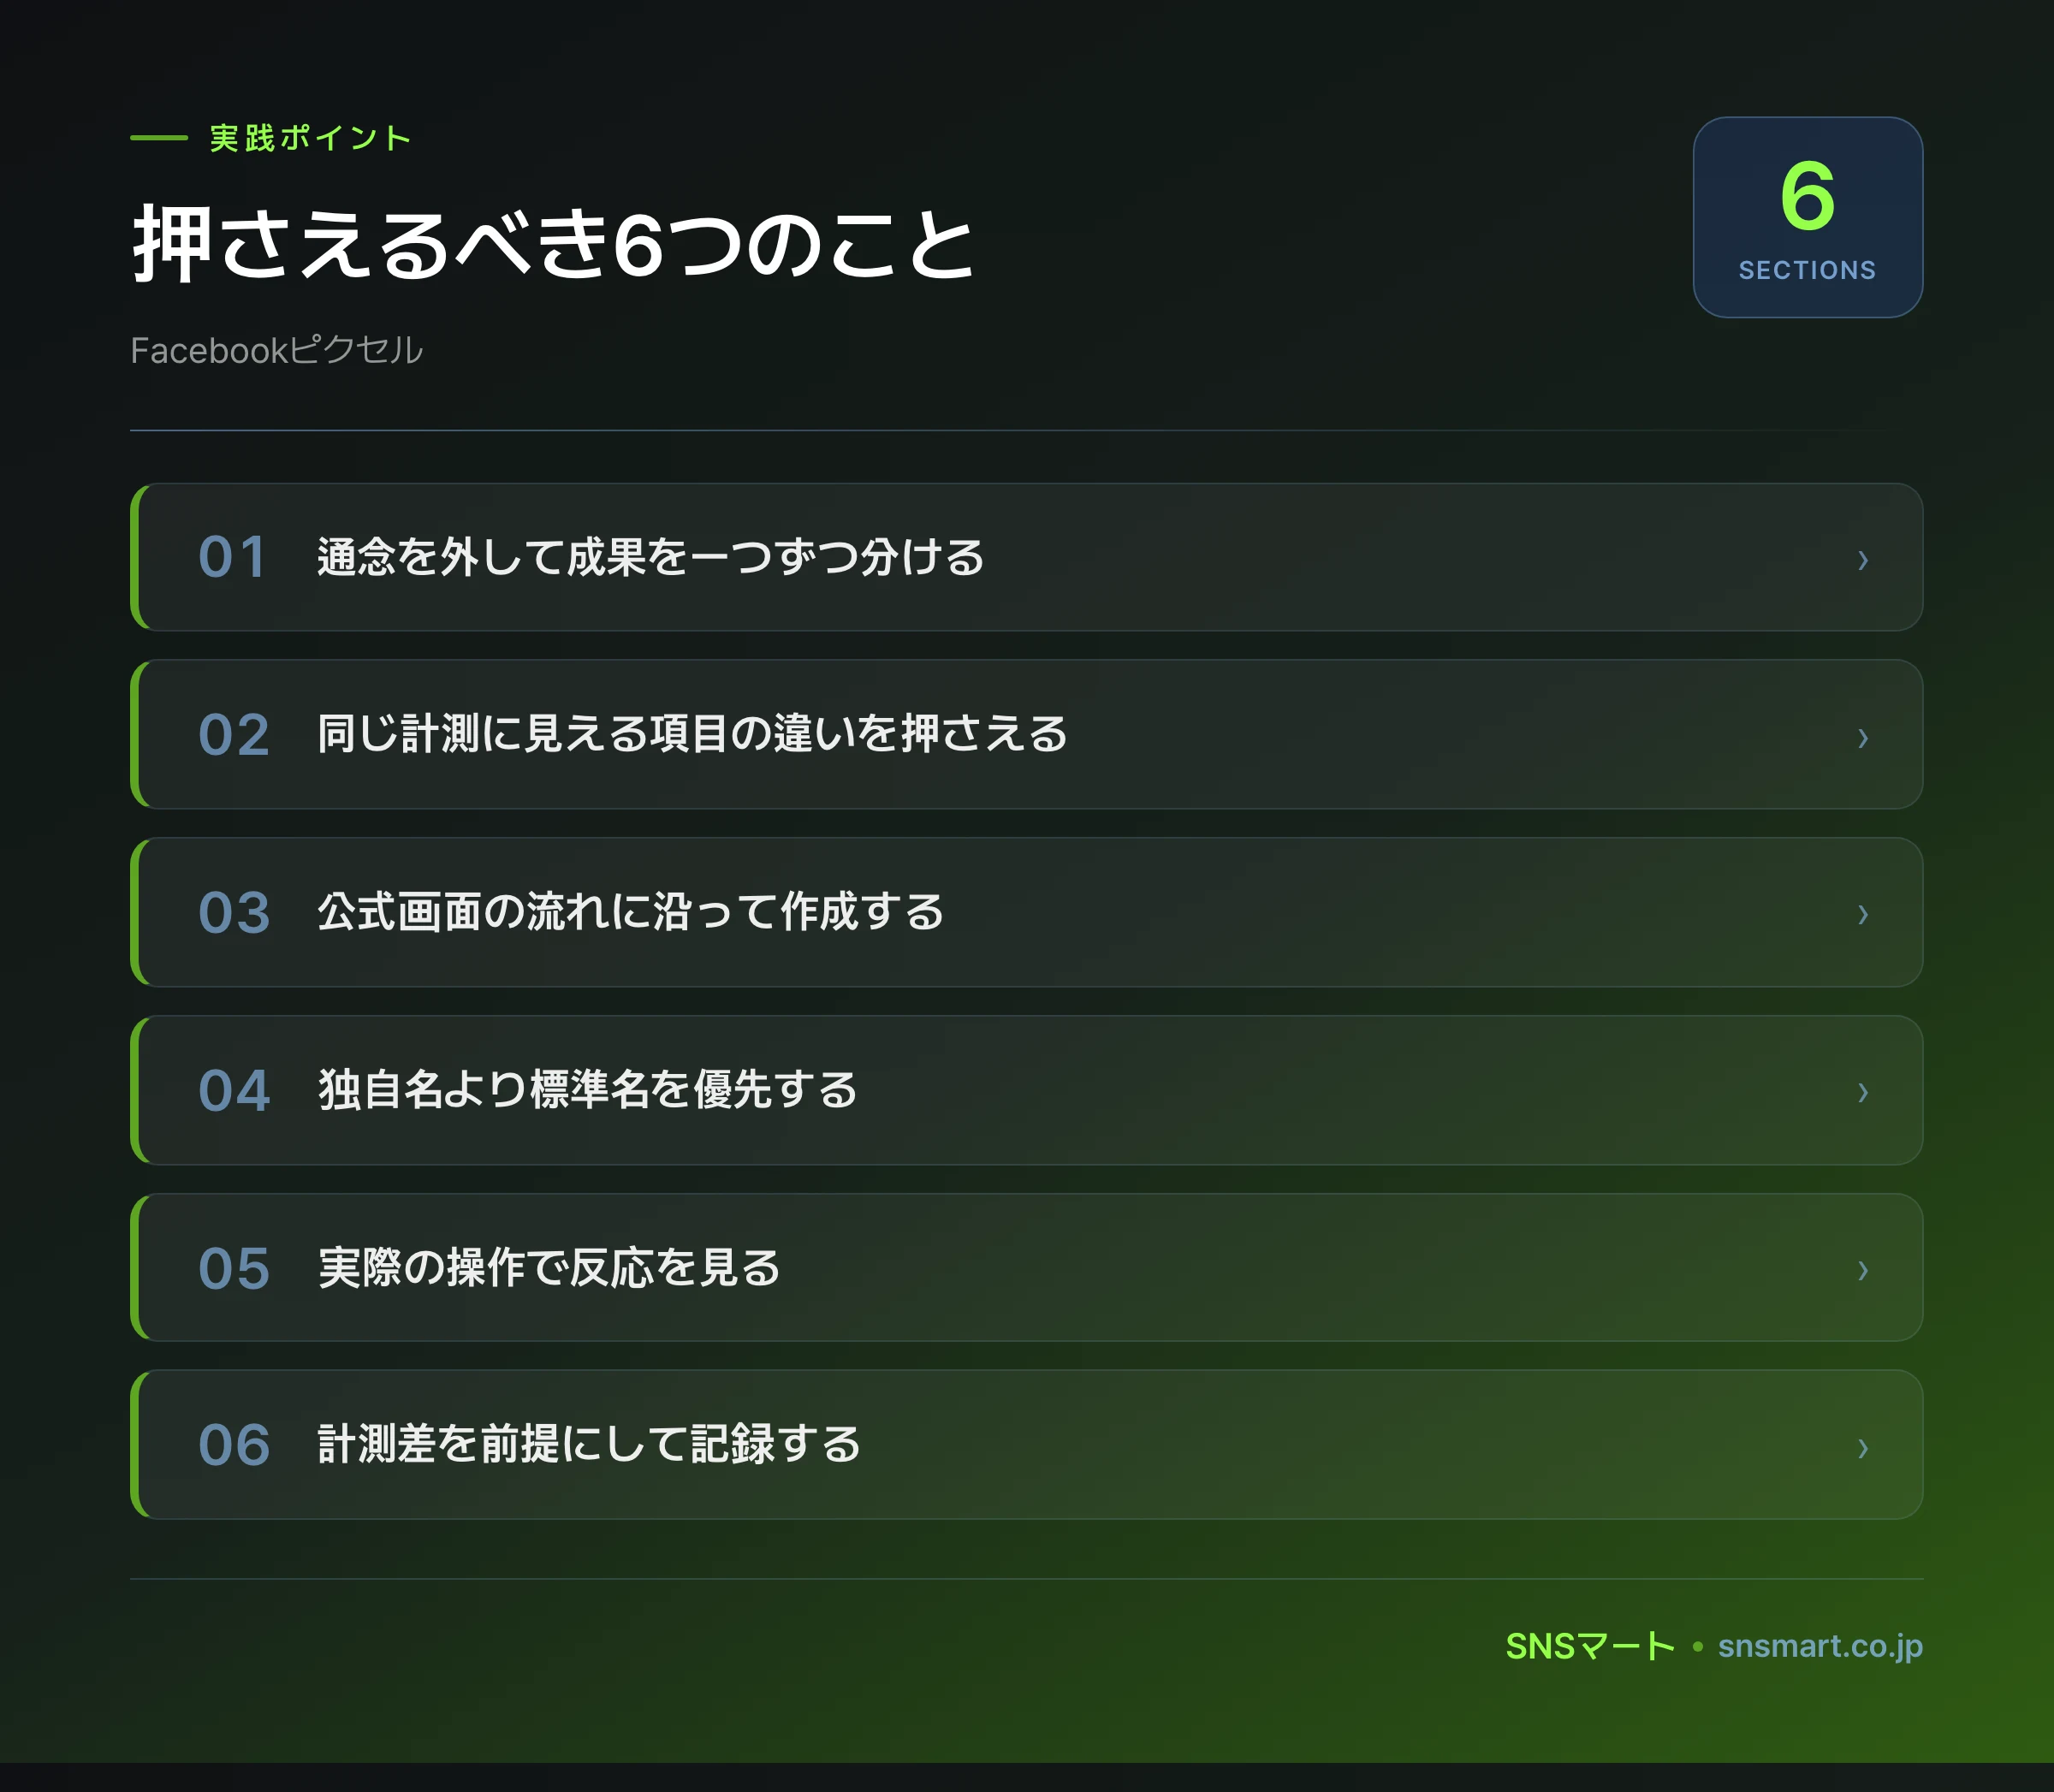Click the number 02 label
Viewport: 2054px width, 1792px height.
(x=233, y=735)
